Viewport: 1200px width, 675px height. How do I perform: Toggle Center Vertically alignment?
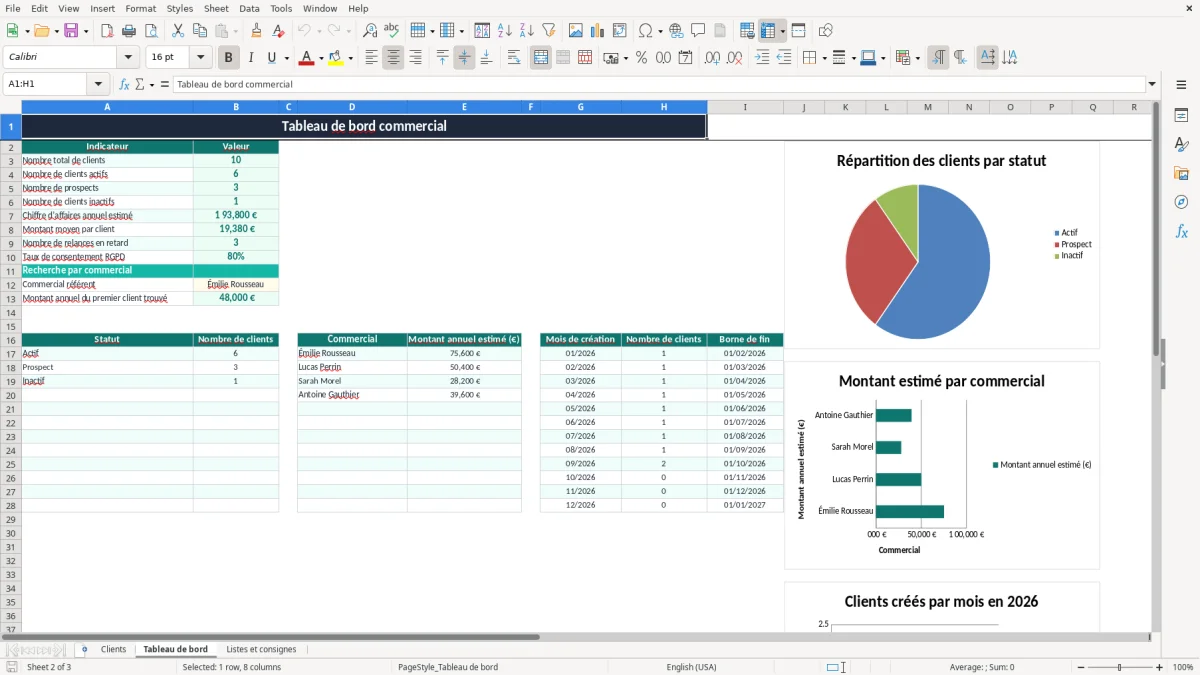pos(464,58)
